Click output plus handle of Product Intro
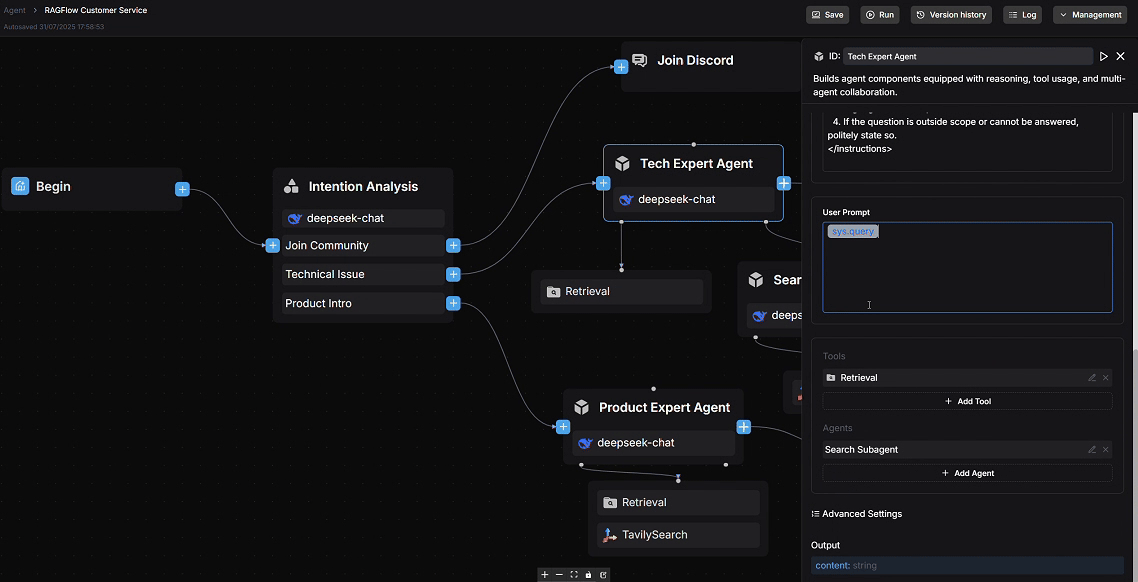The width and height of the screenshot is (1138, 582). coord(453,303)
